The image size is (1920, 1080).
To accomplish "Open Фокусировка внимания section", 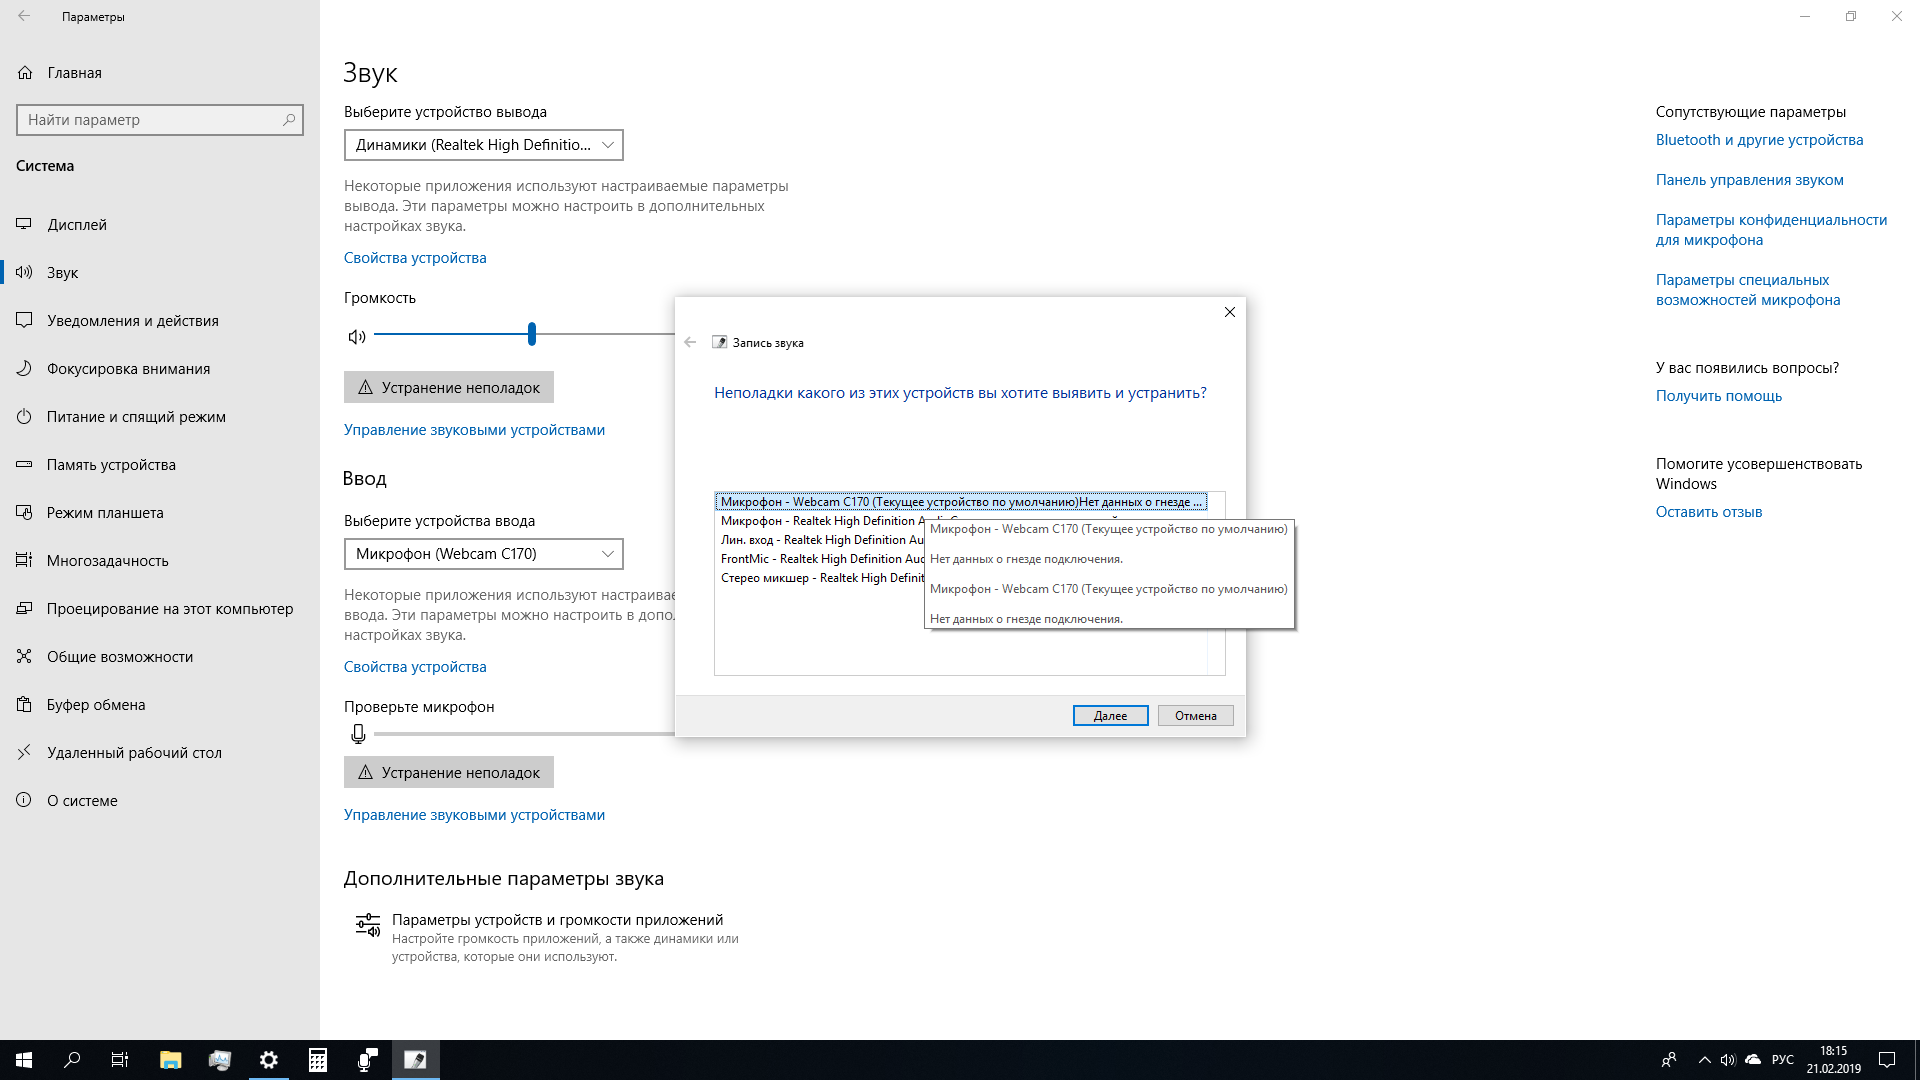I will [x=160, y=369].
